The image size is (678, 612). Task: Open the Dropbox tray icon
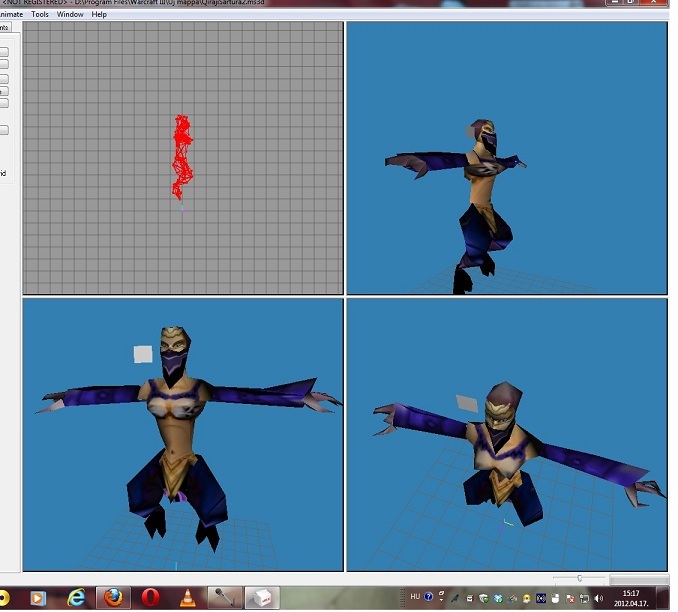(498, 599)
